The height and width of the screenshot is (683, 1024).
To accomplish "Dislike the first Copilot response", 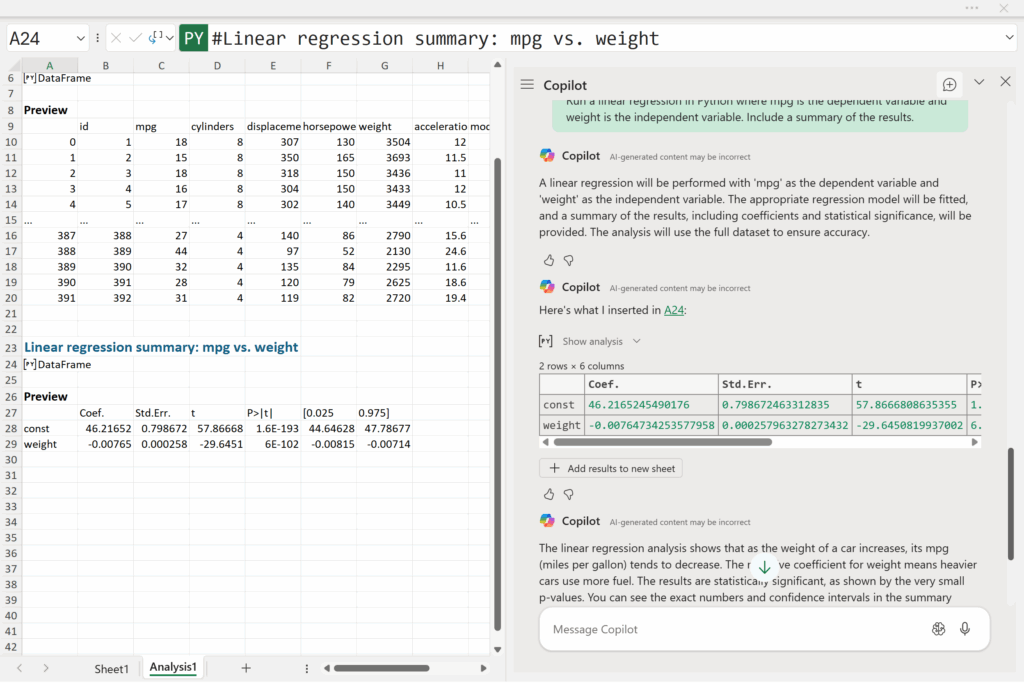I will (x=568, y=260).
